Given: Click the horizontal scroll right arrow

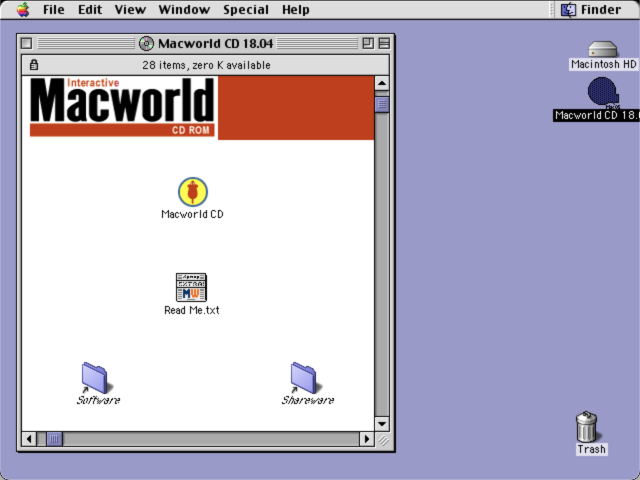Looking at the screenshot, I should (x=367, y=439).
